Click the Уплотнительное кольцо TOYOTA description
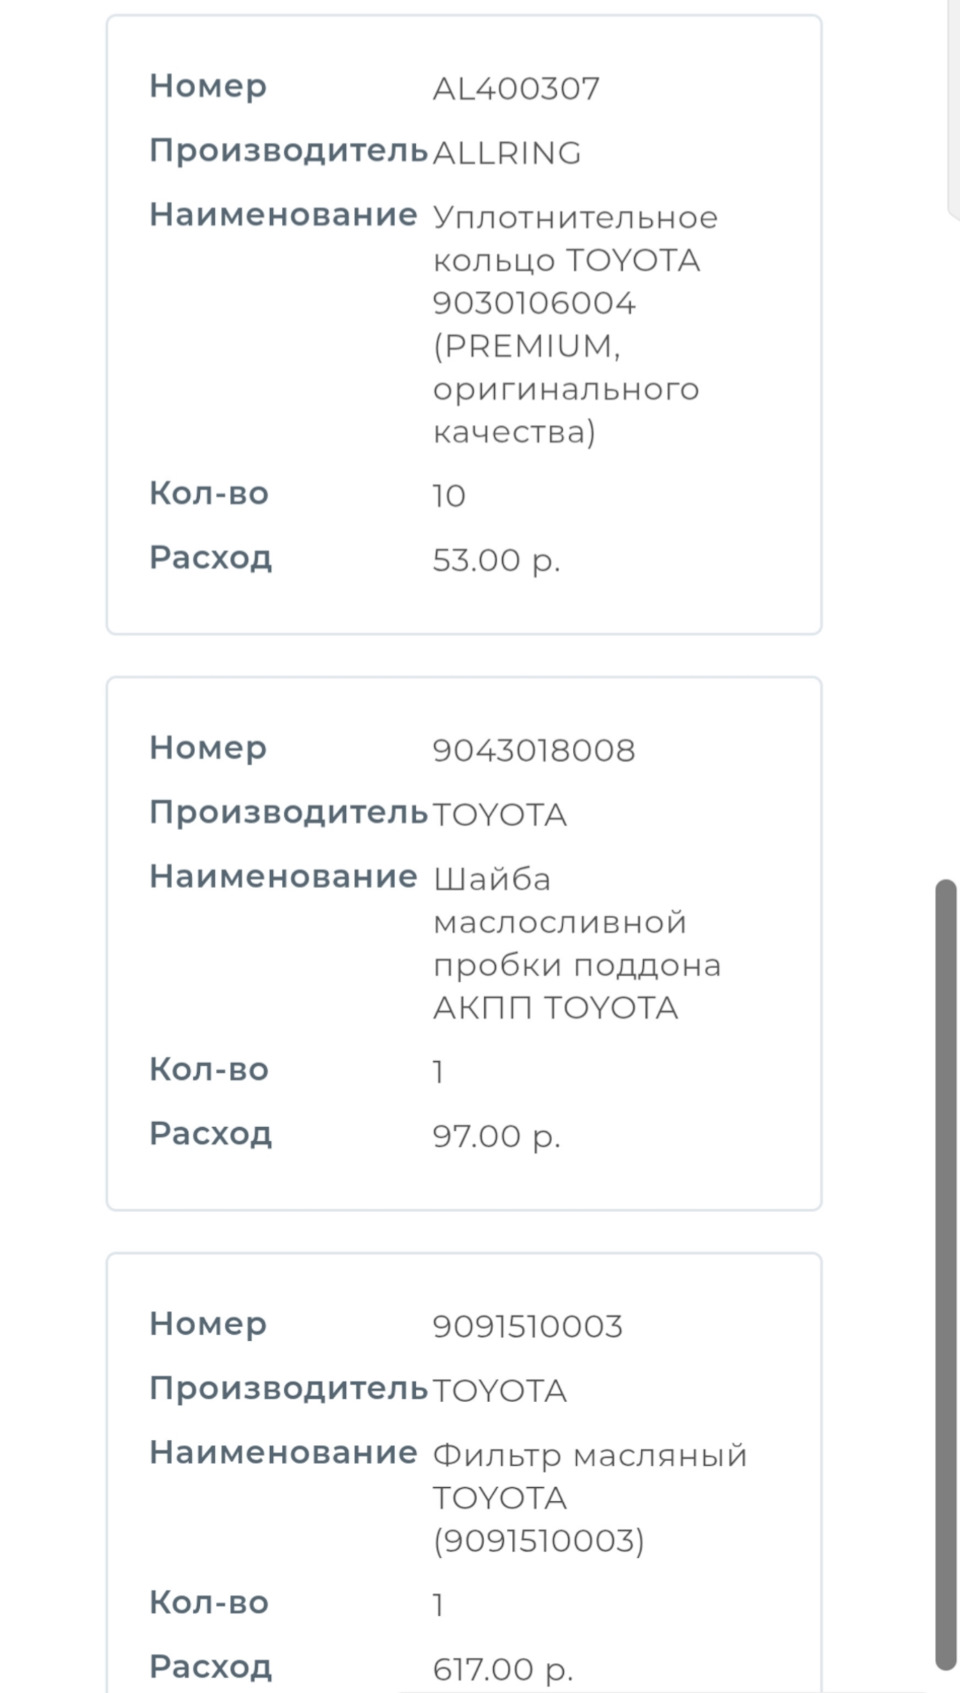 click(x=574, y=324)
